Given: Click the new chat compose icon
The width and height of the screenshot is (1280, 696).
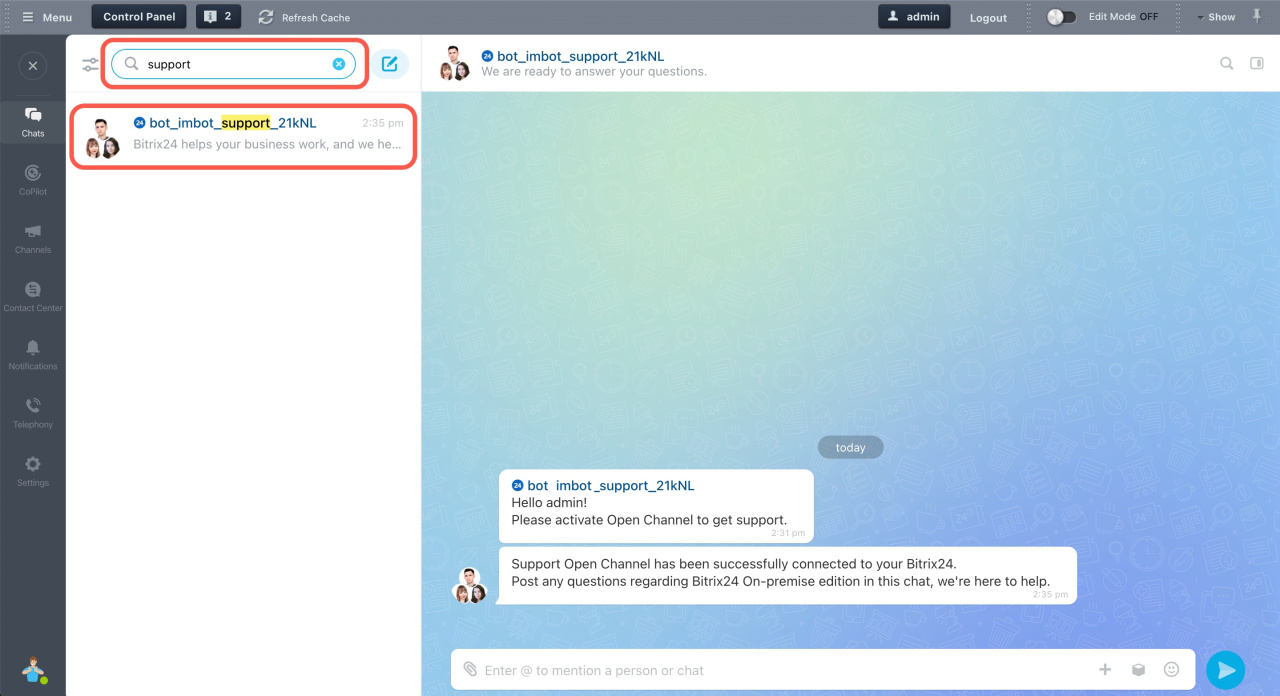Looking at the screenshot, I should 390,64.
